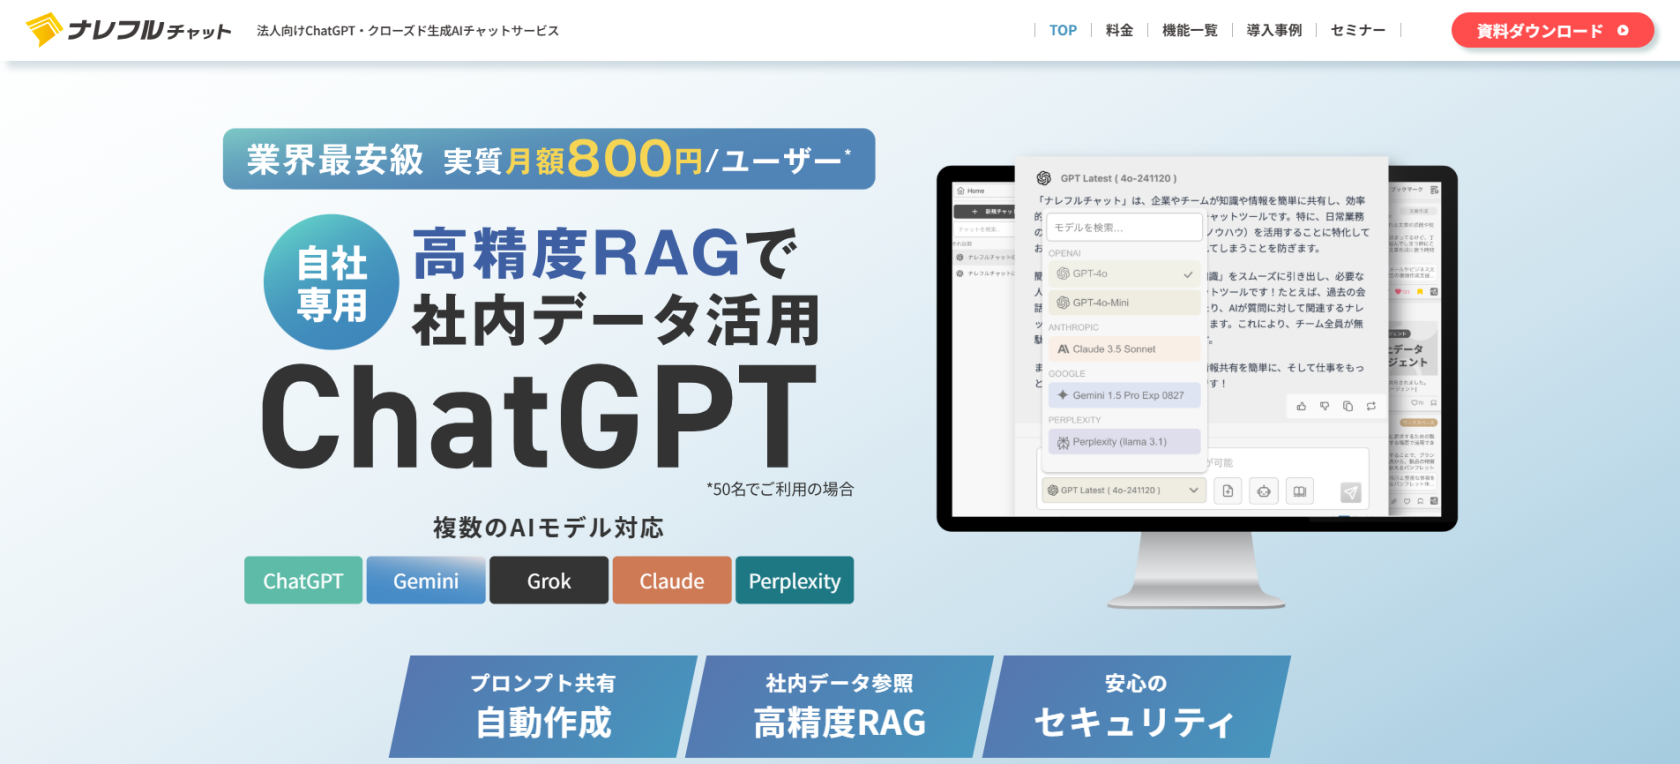Select Perplexity (llama 3.1) option
The image size is (1680, 764).
pos(1124,442)
